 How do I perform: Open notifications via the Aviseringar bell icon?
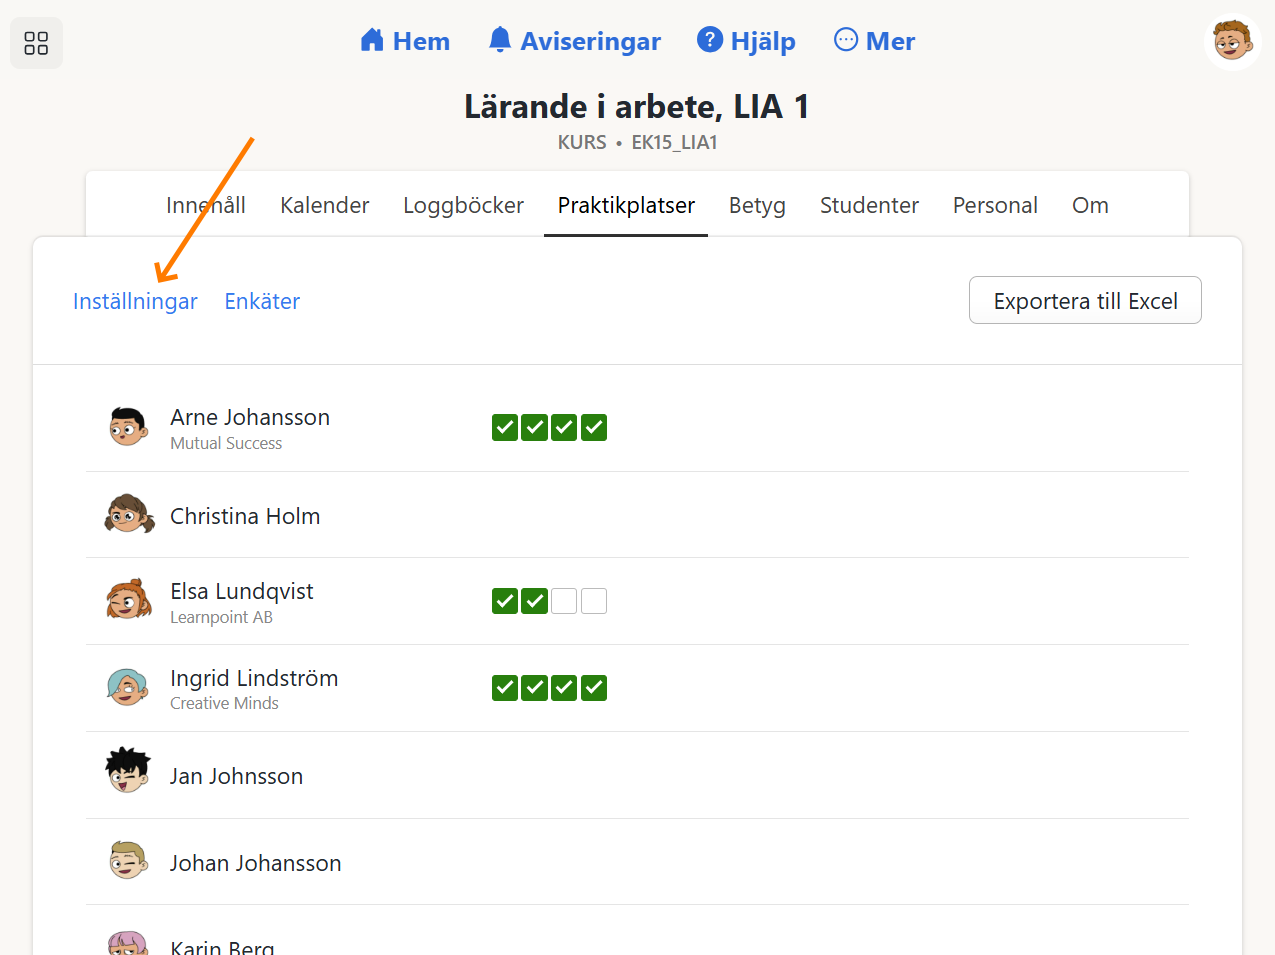click(498, 39)
